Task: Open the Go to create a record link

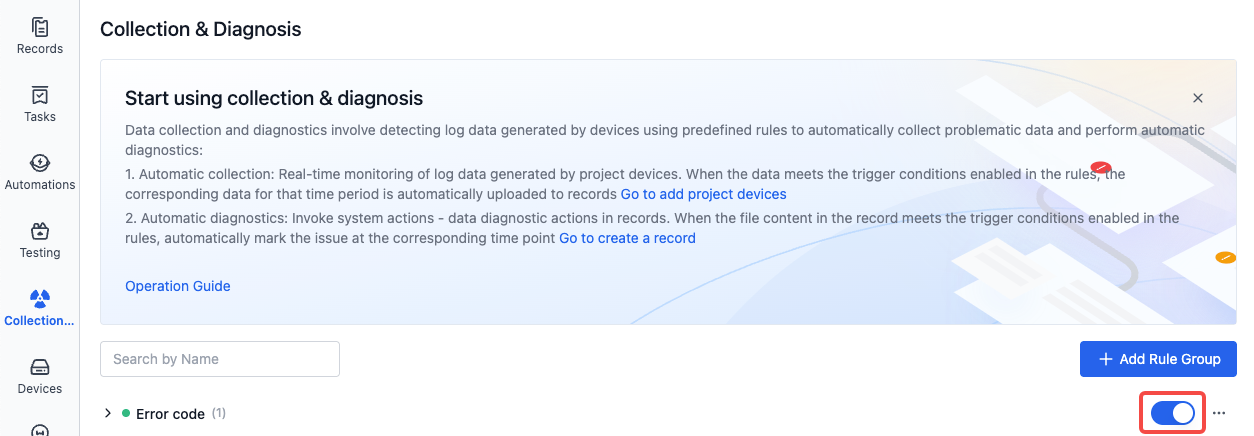Action: pyautogui.click(x=627, y=238)
